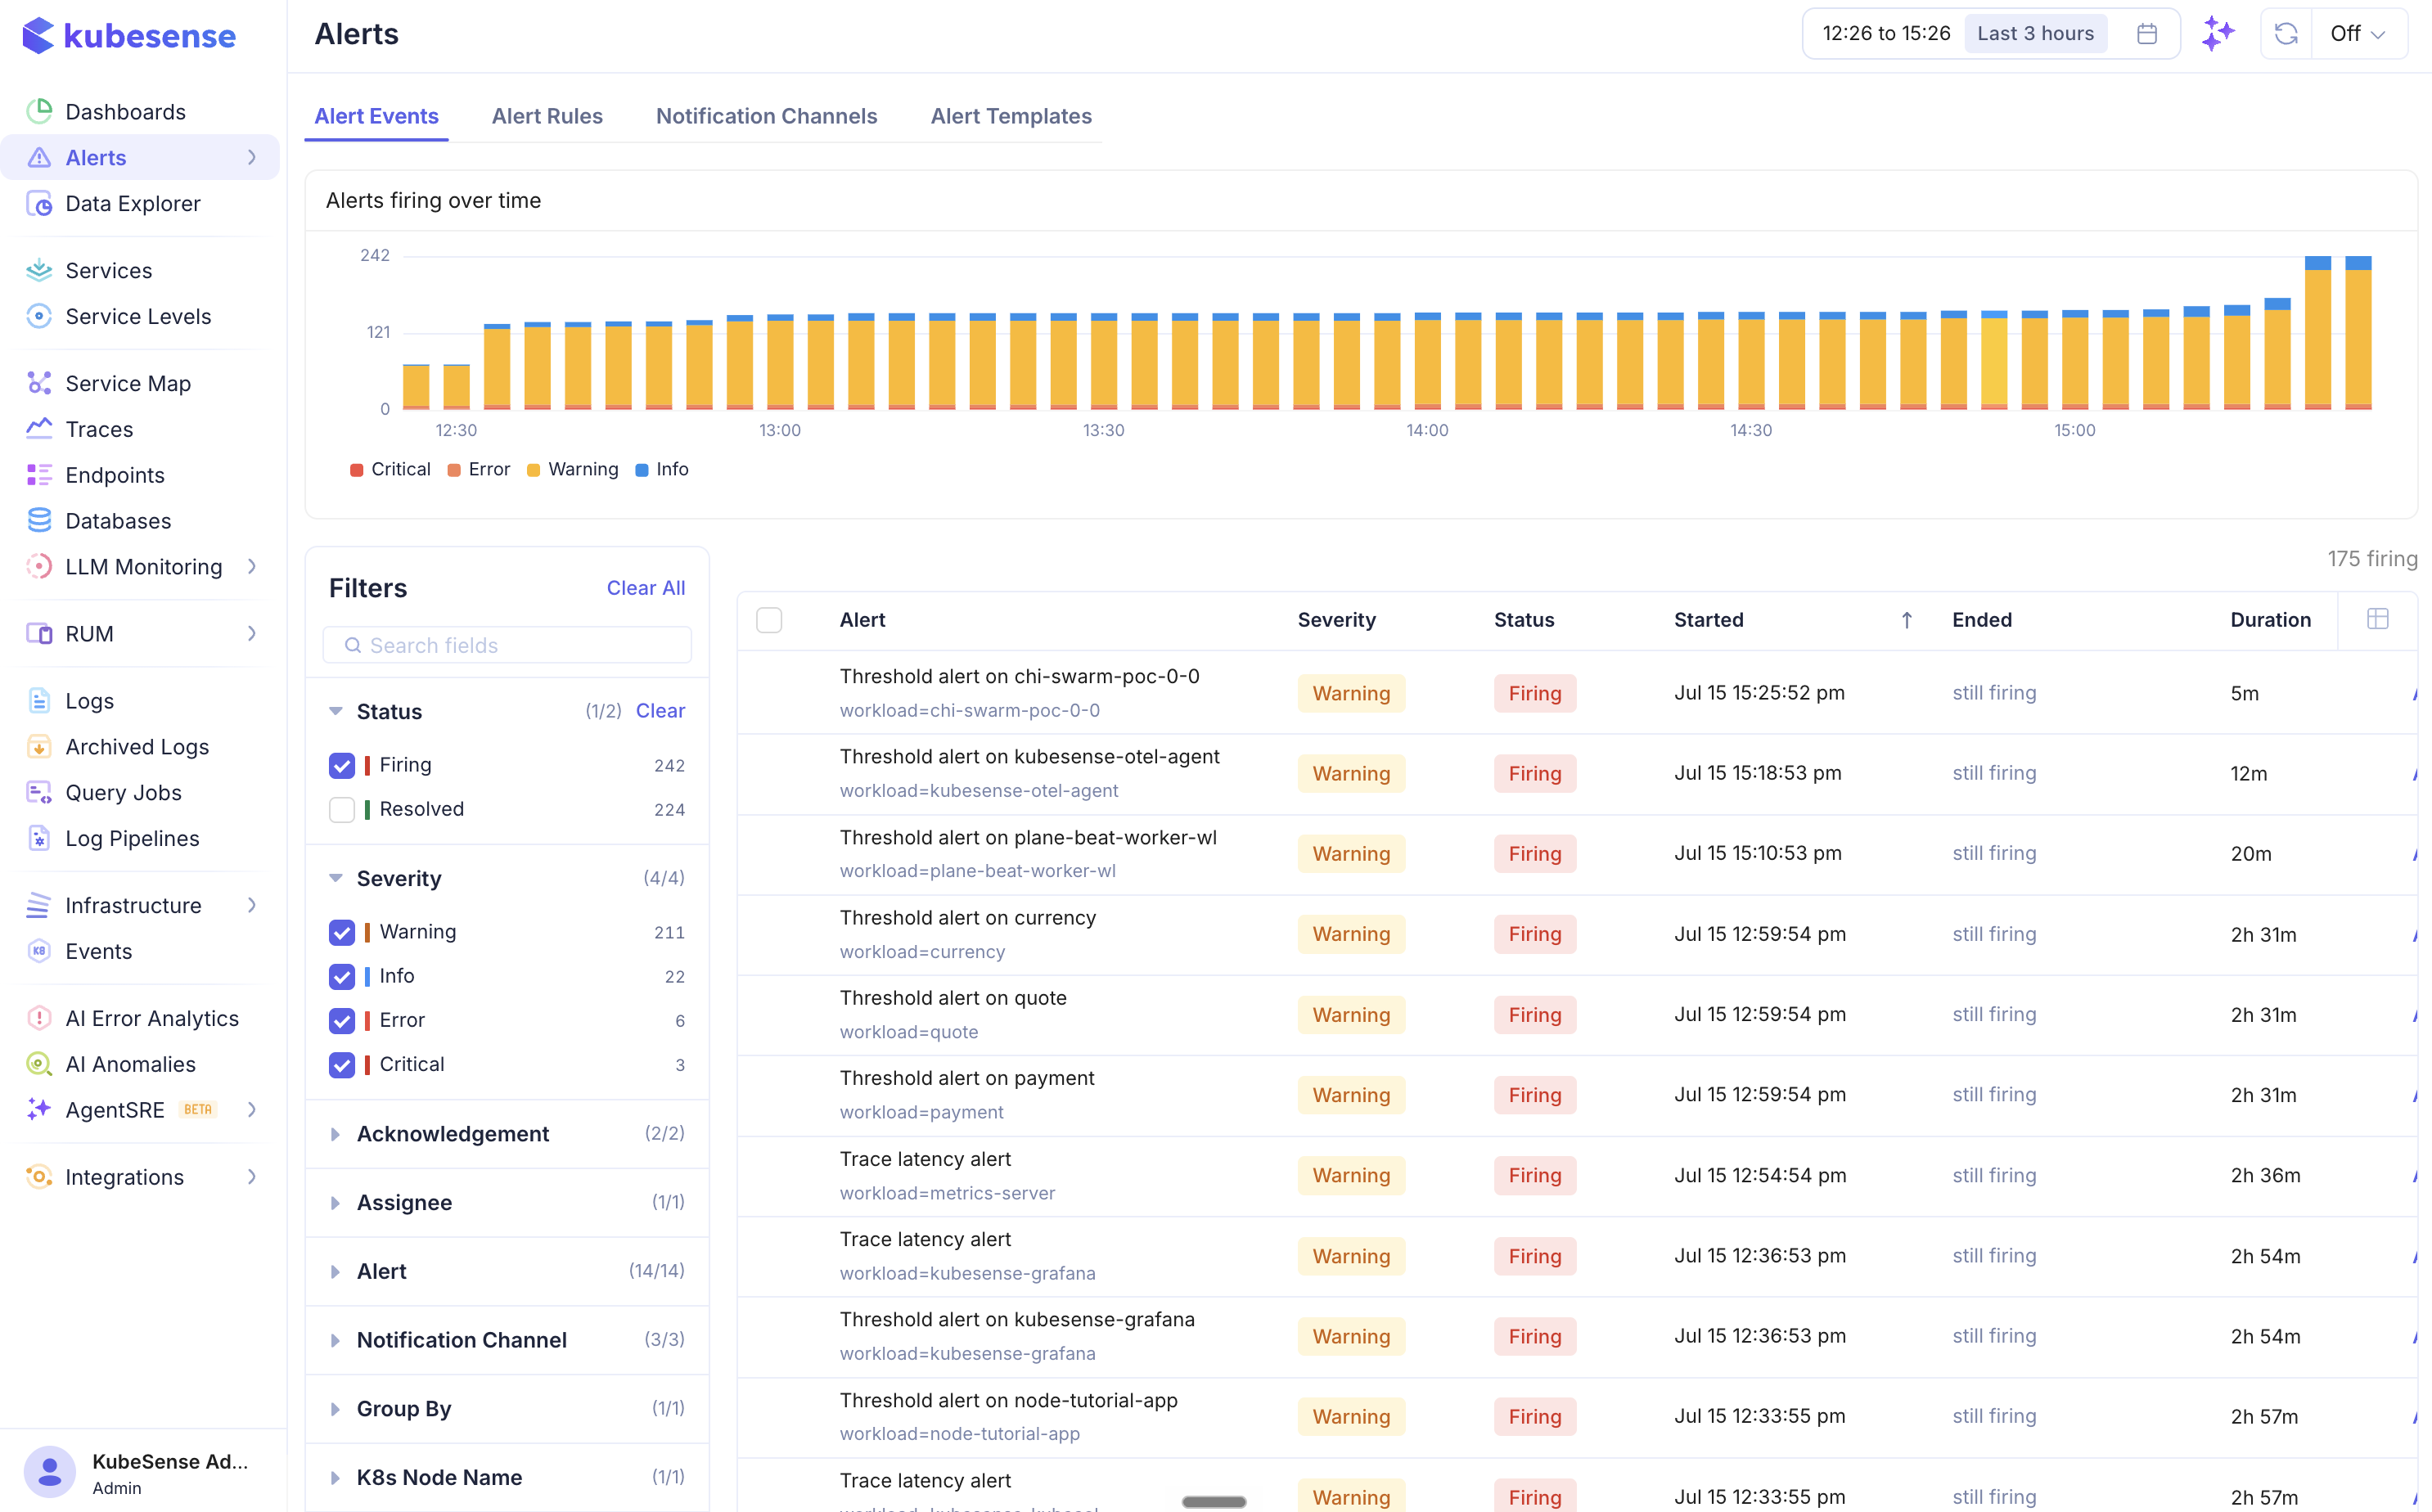Uncheck the Critical severity filter

(x=342, y=1064)
